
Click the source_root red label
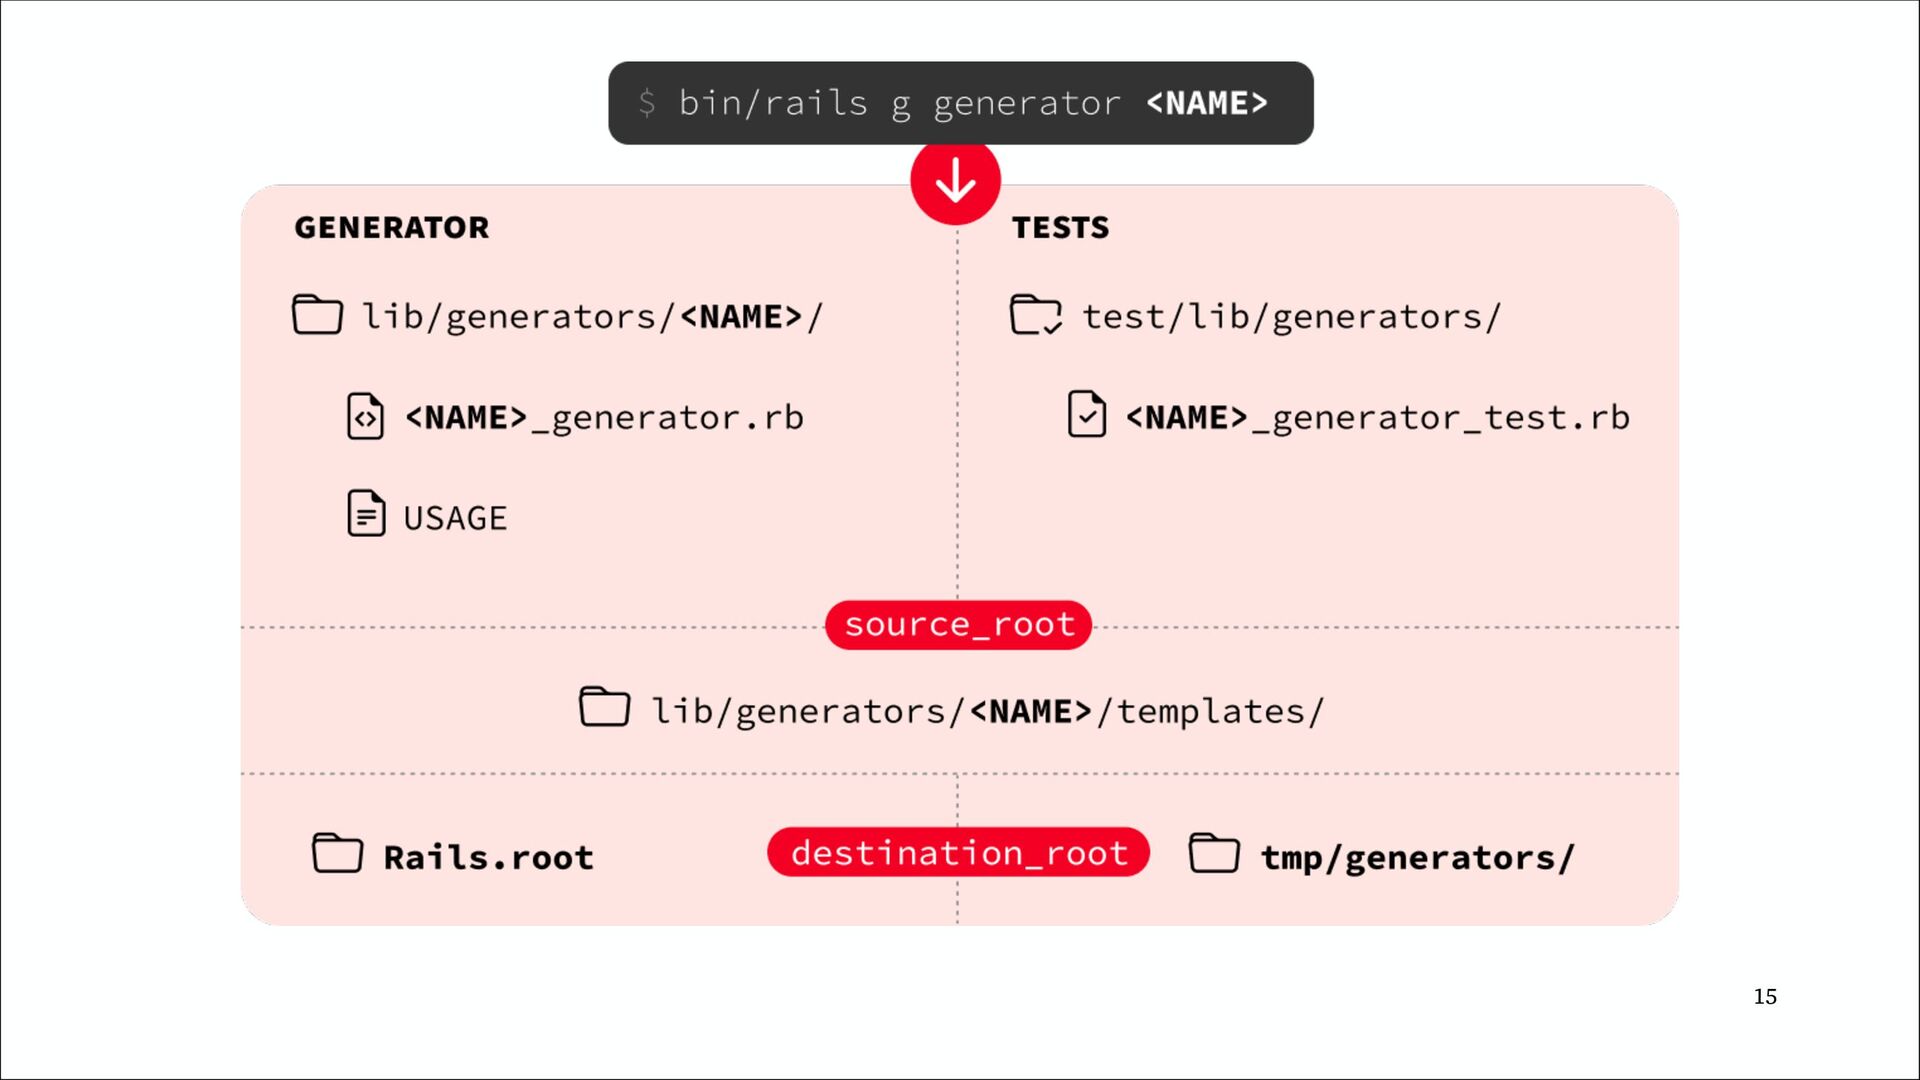click(x=958, y=625)
